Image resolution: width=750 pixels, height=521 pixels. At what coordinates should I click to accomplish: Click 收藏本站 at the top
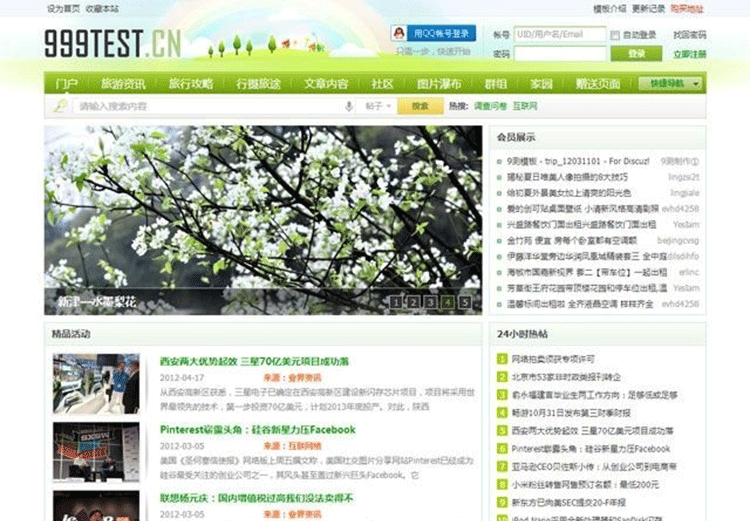pos(102,9)
